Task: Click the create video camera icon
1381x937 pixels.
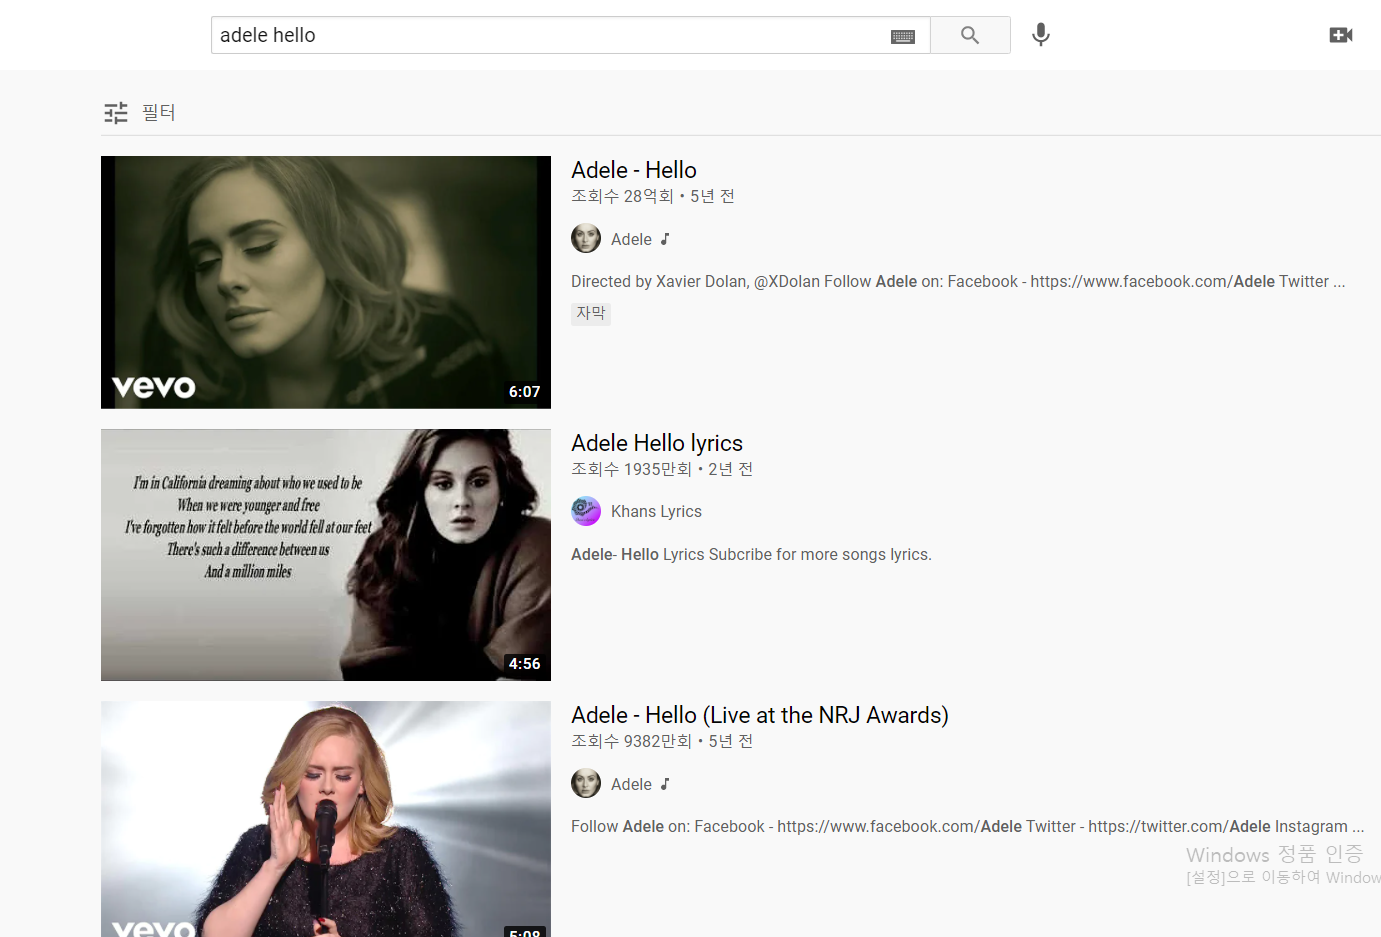Action: pyautogui.click(x=1341, y=35)
